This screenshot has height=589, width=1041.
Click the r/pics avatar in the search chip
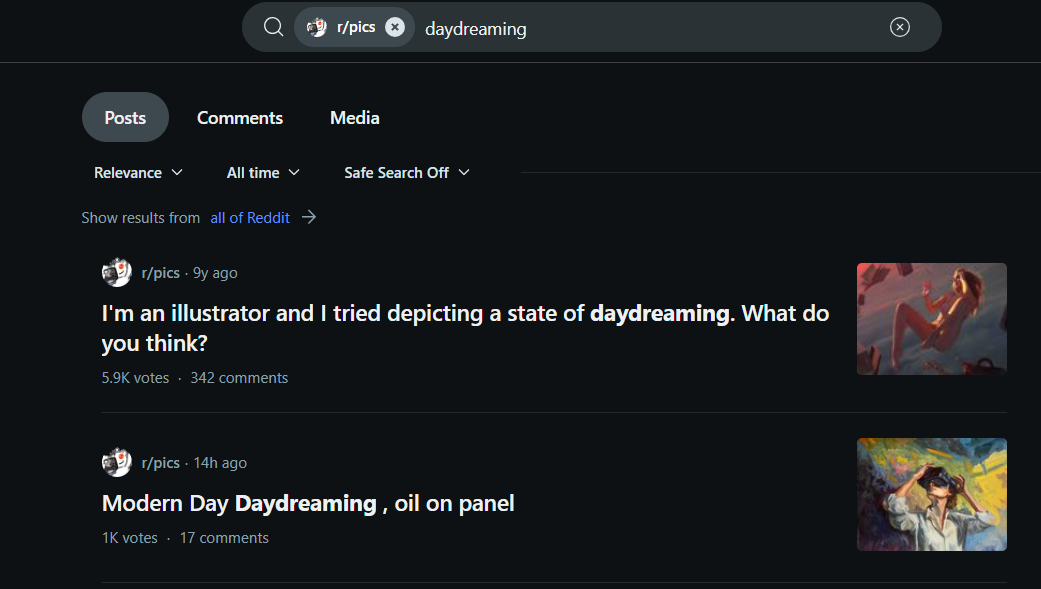tap(317, 27)
